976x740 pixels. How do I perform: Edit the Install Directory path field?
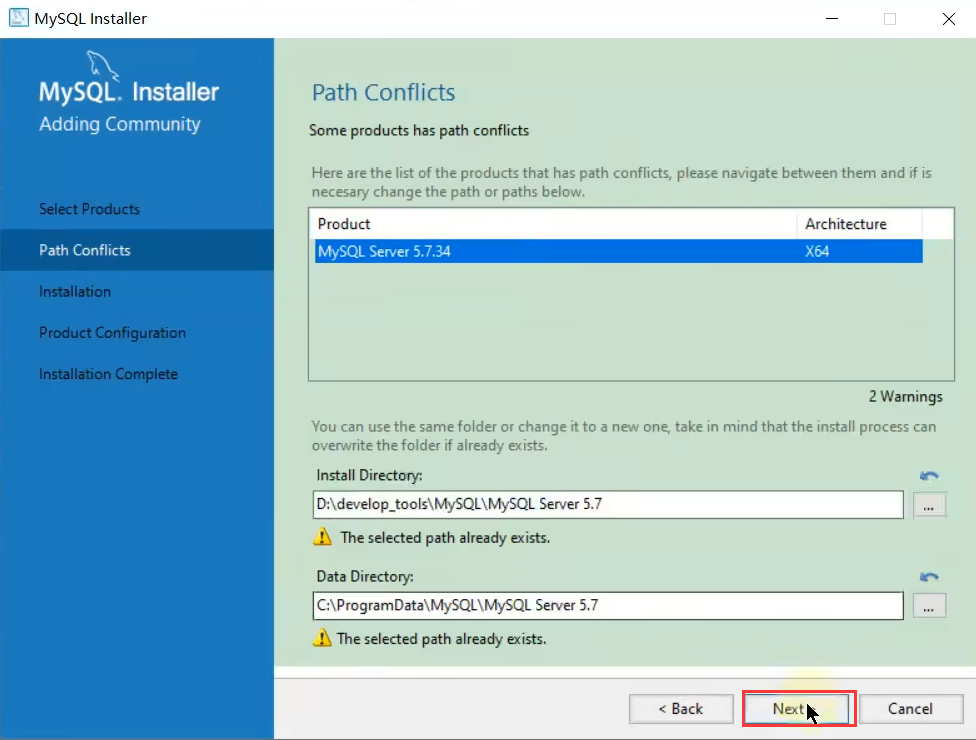pos(608,505)
